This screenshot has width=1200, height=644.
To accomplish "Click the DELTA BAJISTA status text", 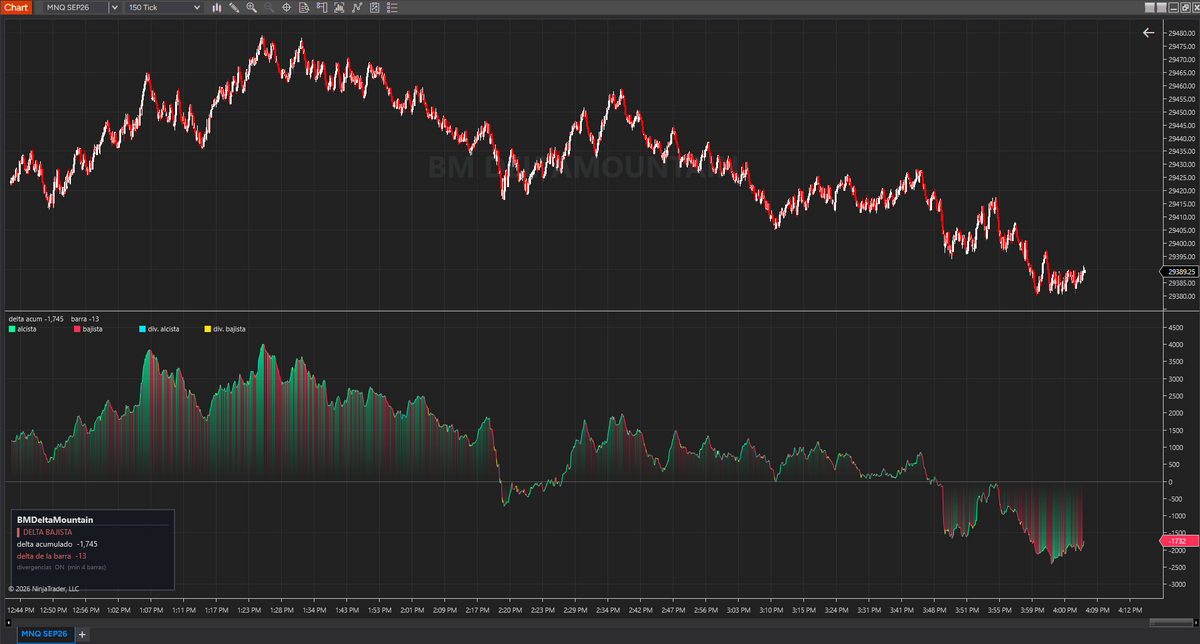I will pyautogui.click(x=46, y=532).
